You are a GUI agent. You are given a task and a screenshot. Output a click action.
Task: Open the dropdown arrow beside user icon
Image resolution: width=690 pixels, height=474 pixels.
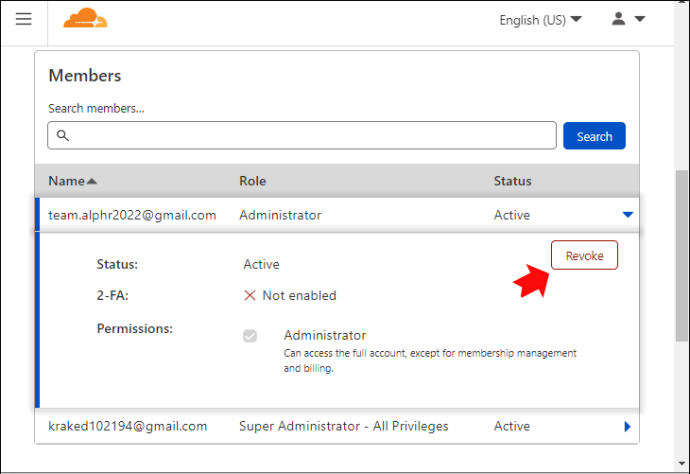640,19
